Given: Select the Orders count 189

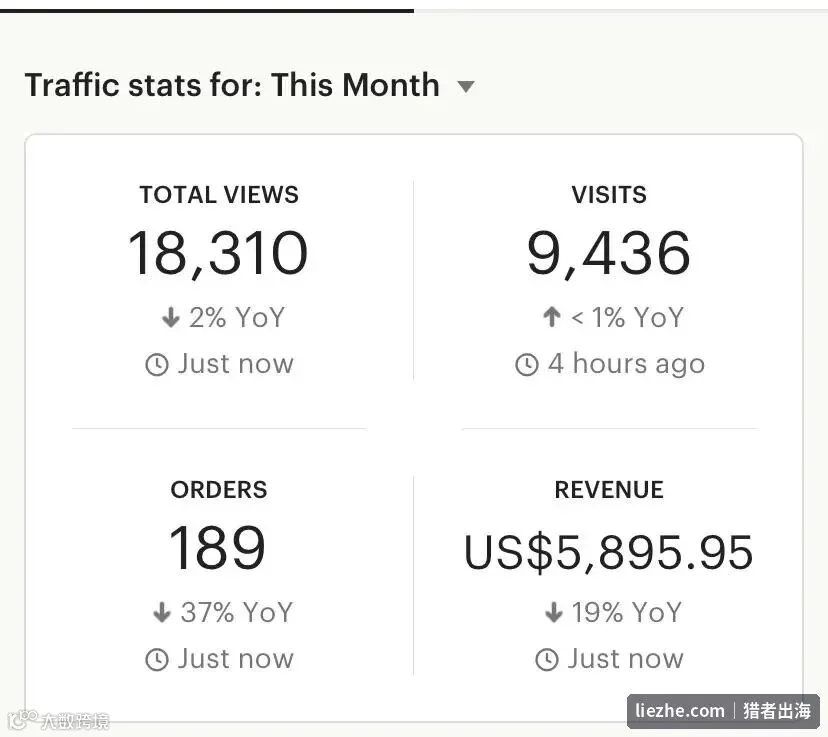Looking at the screenshot, I should 217,548.
